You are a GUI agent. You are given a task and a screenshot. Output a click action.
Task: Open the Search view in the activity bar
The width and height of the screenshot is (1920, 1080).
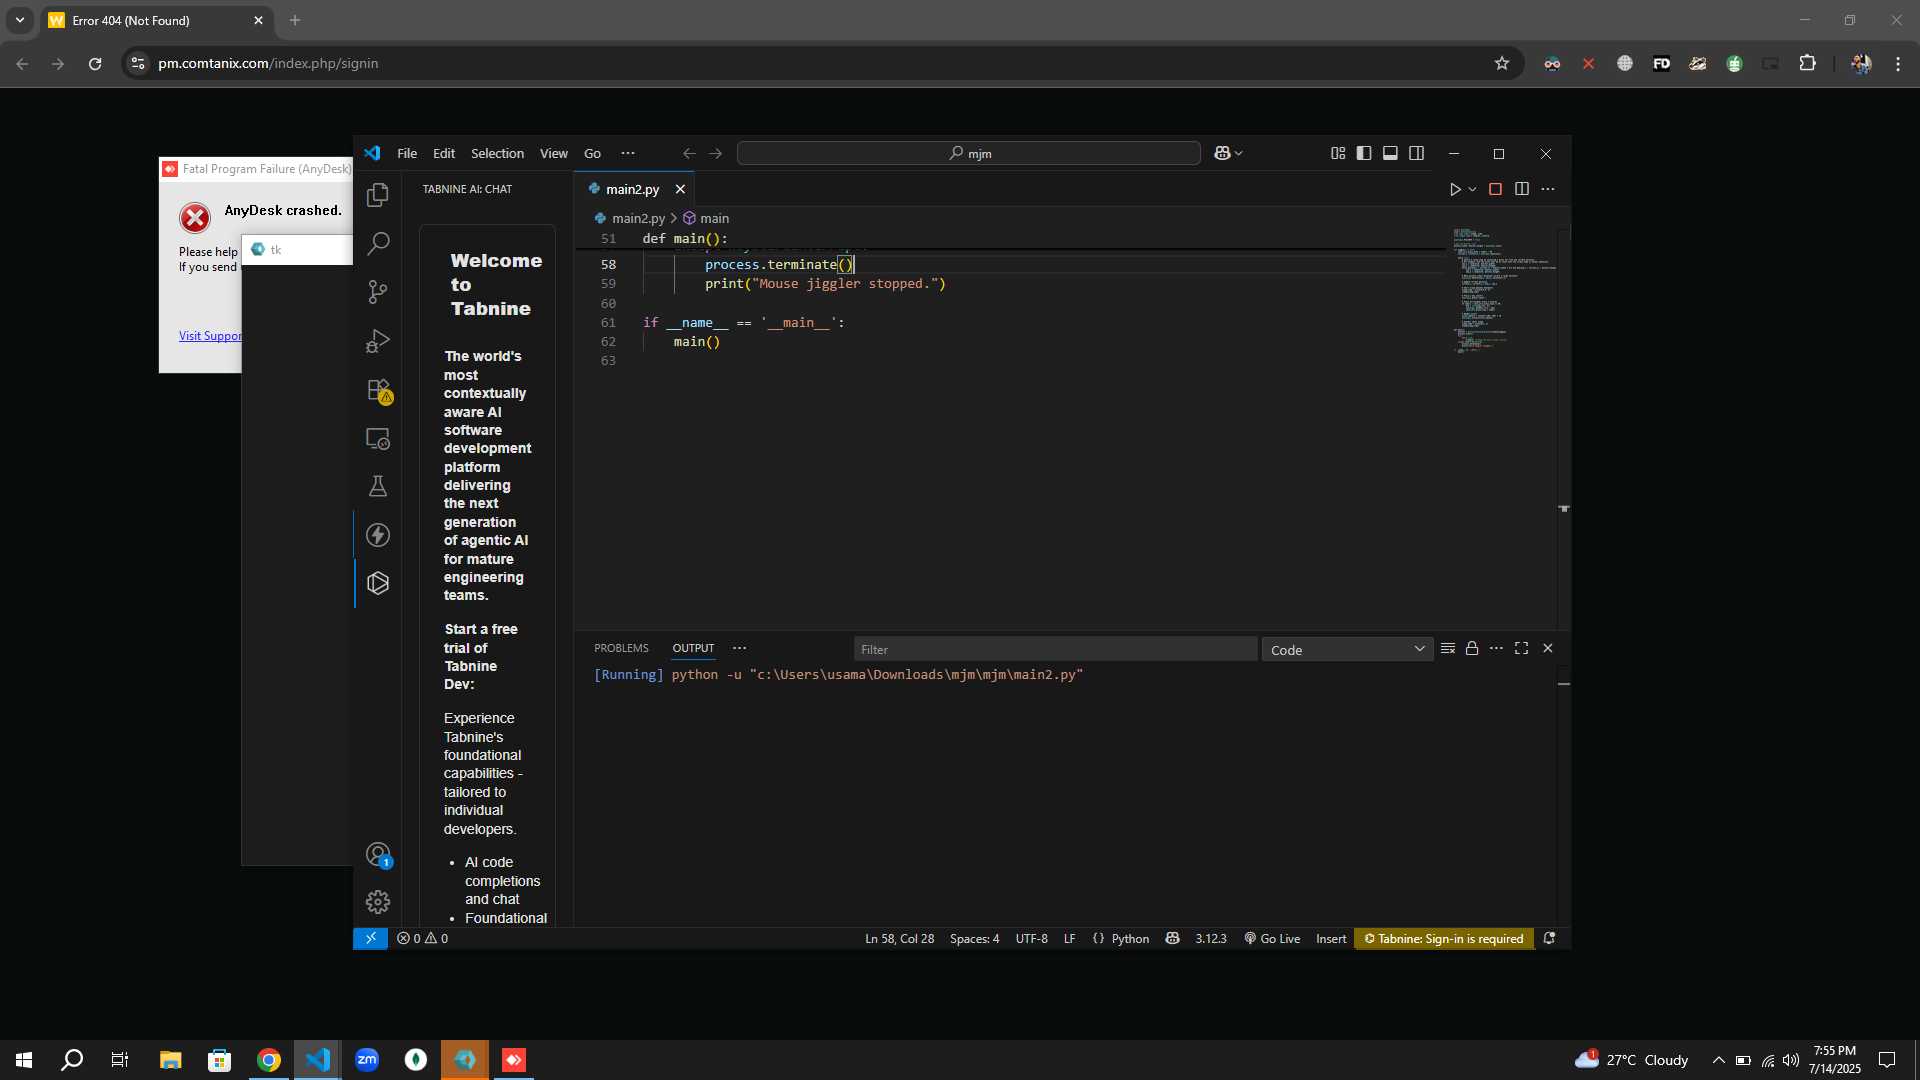click(378, 243)
